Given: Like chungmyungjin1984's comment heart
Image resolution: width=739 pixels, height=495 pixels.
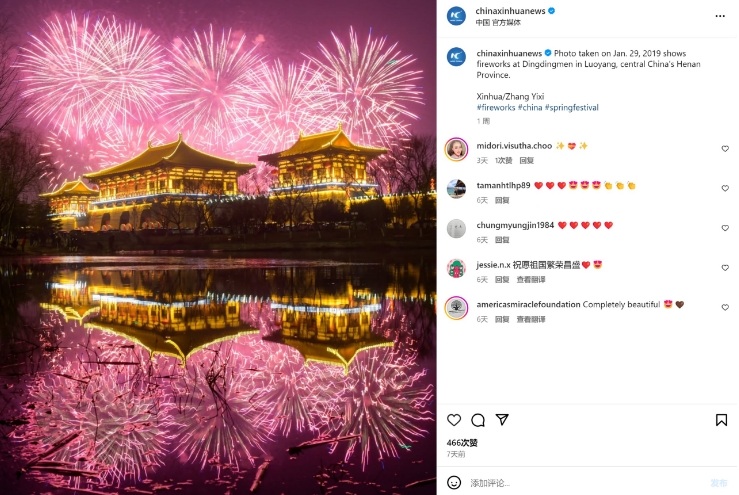Looking at the screenshot, I should tap(725, 228).
